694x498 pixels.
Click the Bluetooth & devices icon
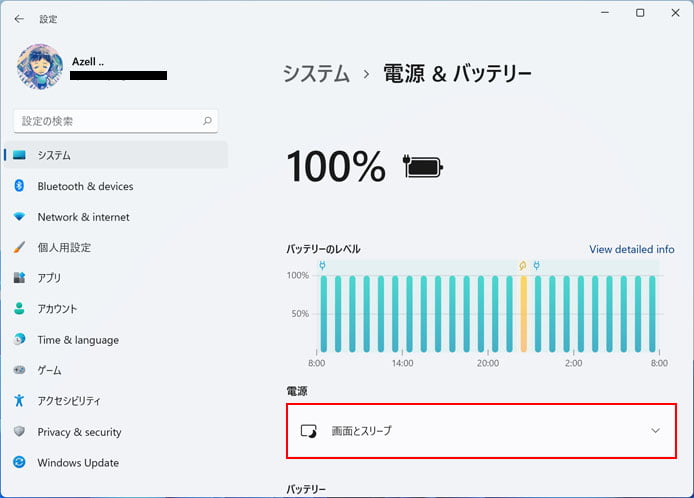coord(19,185)
